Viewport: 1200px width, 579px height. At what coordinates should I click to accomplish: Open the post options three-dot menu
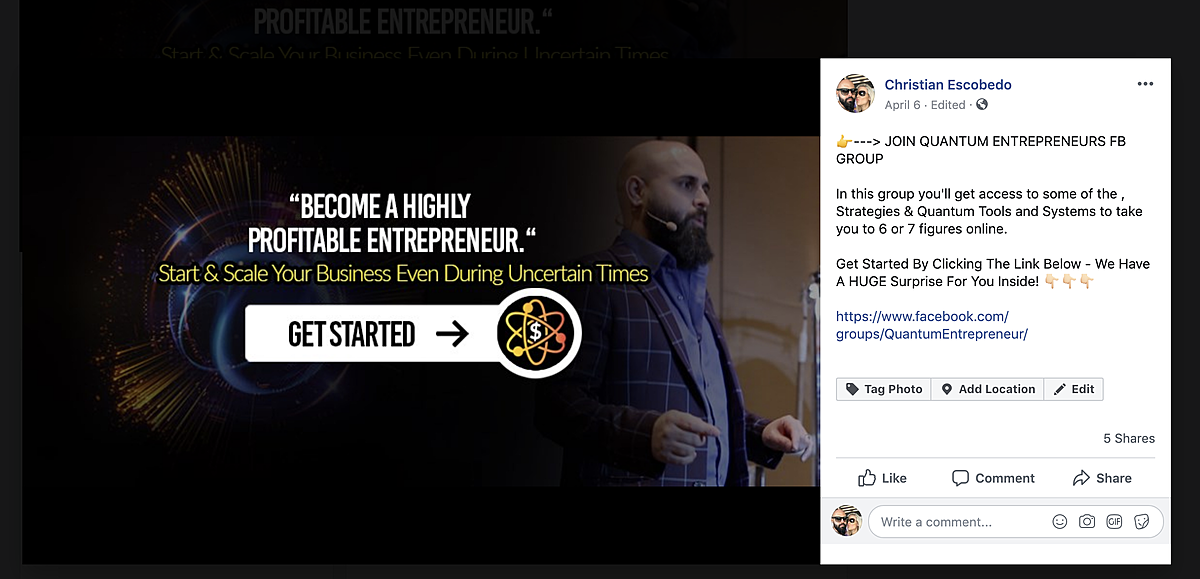click(x=1145, y=84)
